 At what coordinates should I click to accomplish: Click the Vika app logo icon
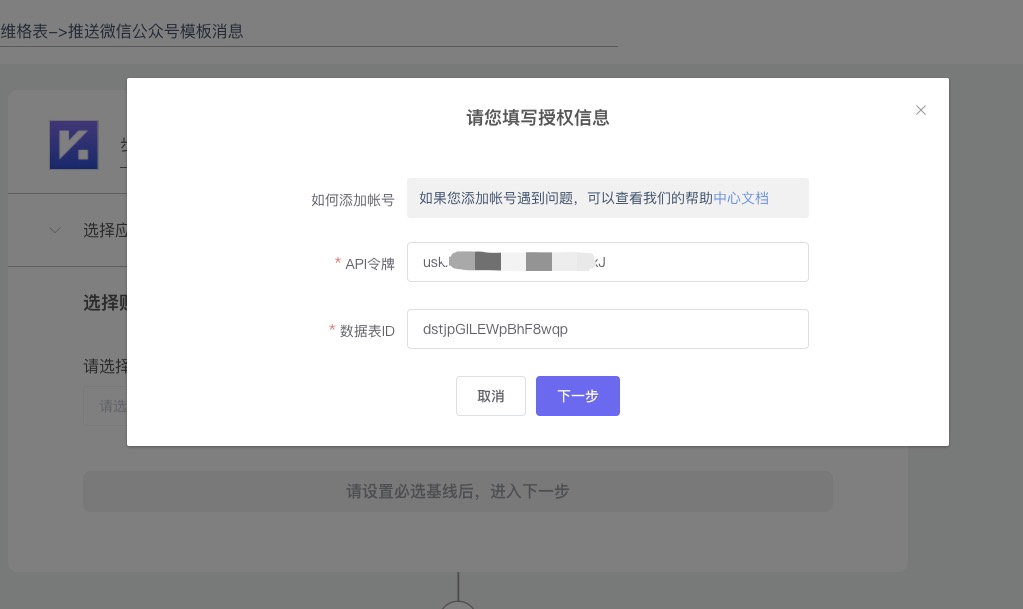tap(74, 145)
